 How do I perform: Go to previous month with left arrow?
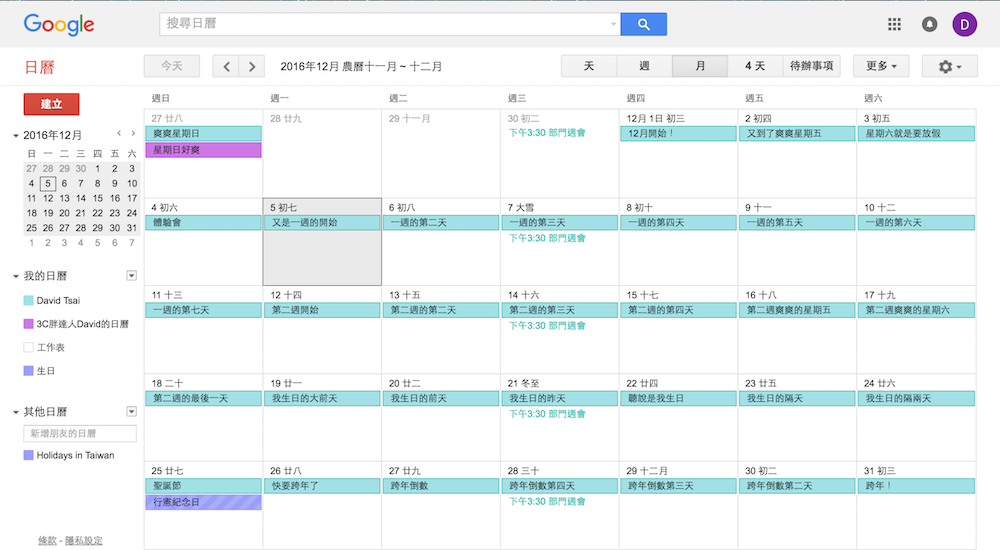pyautogui.click(x=227, y=67)
